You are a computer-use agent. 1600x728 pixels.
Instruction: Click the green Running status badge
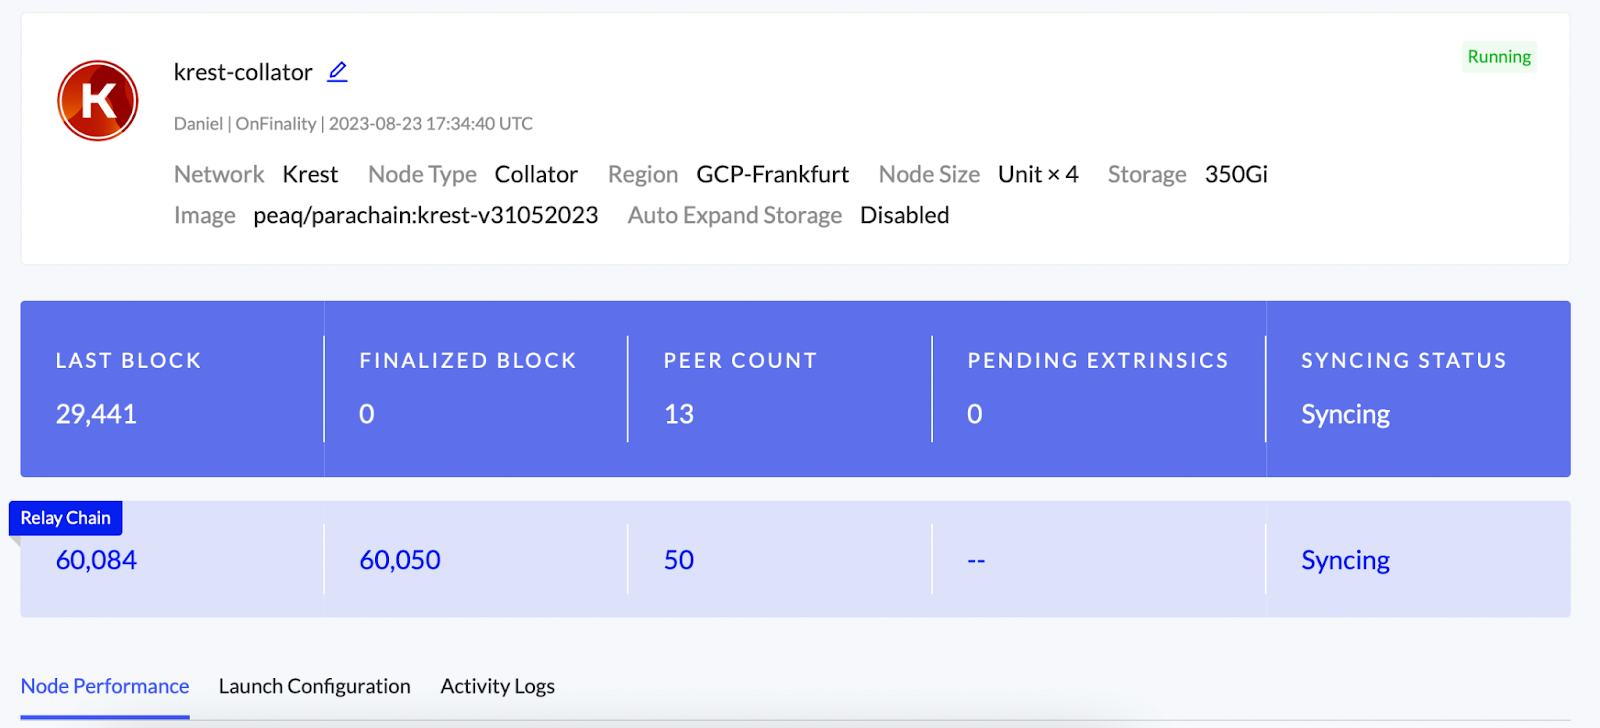[x=1498, y=57]
